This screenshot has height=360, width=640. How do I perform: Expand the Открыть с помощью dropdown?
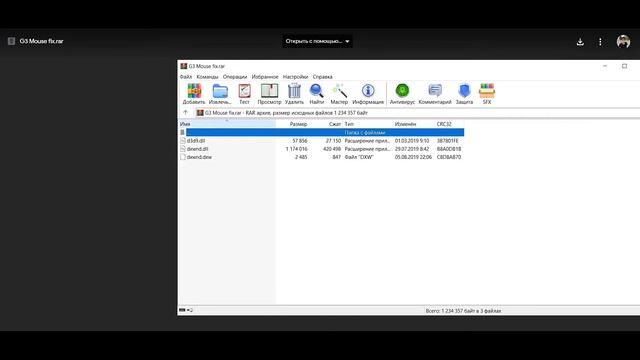coord(317,41)
